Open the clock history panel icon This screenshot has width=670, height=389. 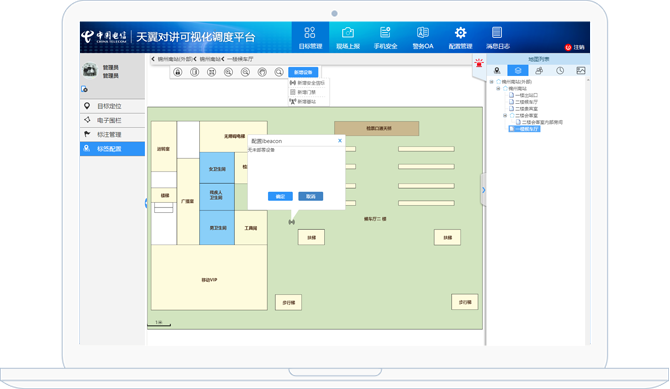560,71
